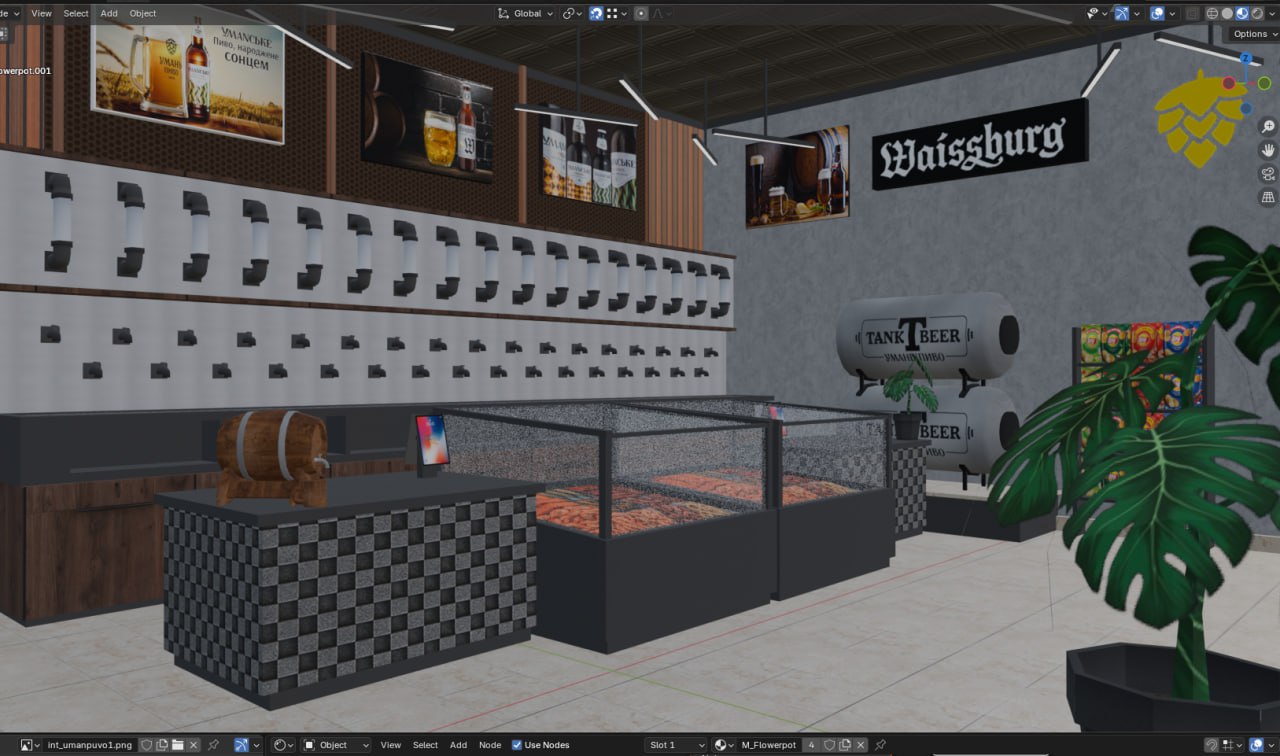The image size is (1280, 756).
Task: Click the M_Flowerpot material name field
Action: tap(768, 745)
